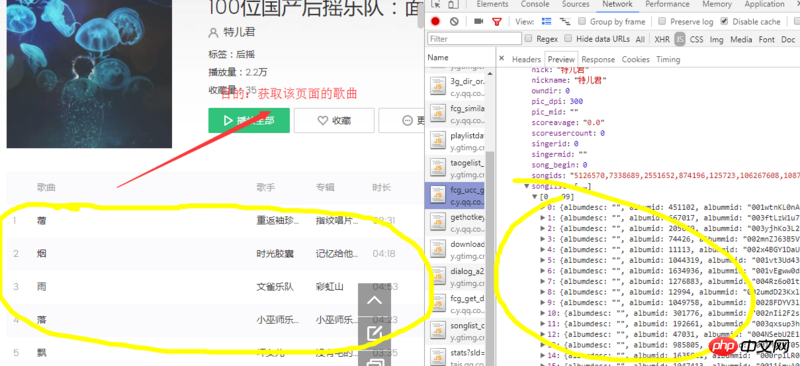Click the fcg_get_d request JS icon
Screen dimensions: 800x366
pos(438,303)
